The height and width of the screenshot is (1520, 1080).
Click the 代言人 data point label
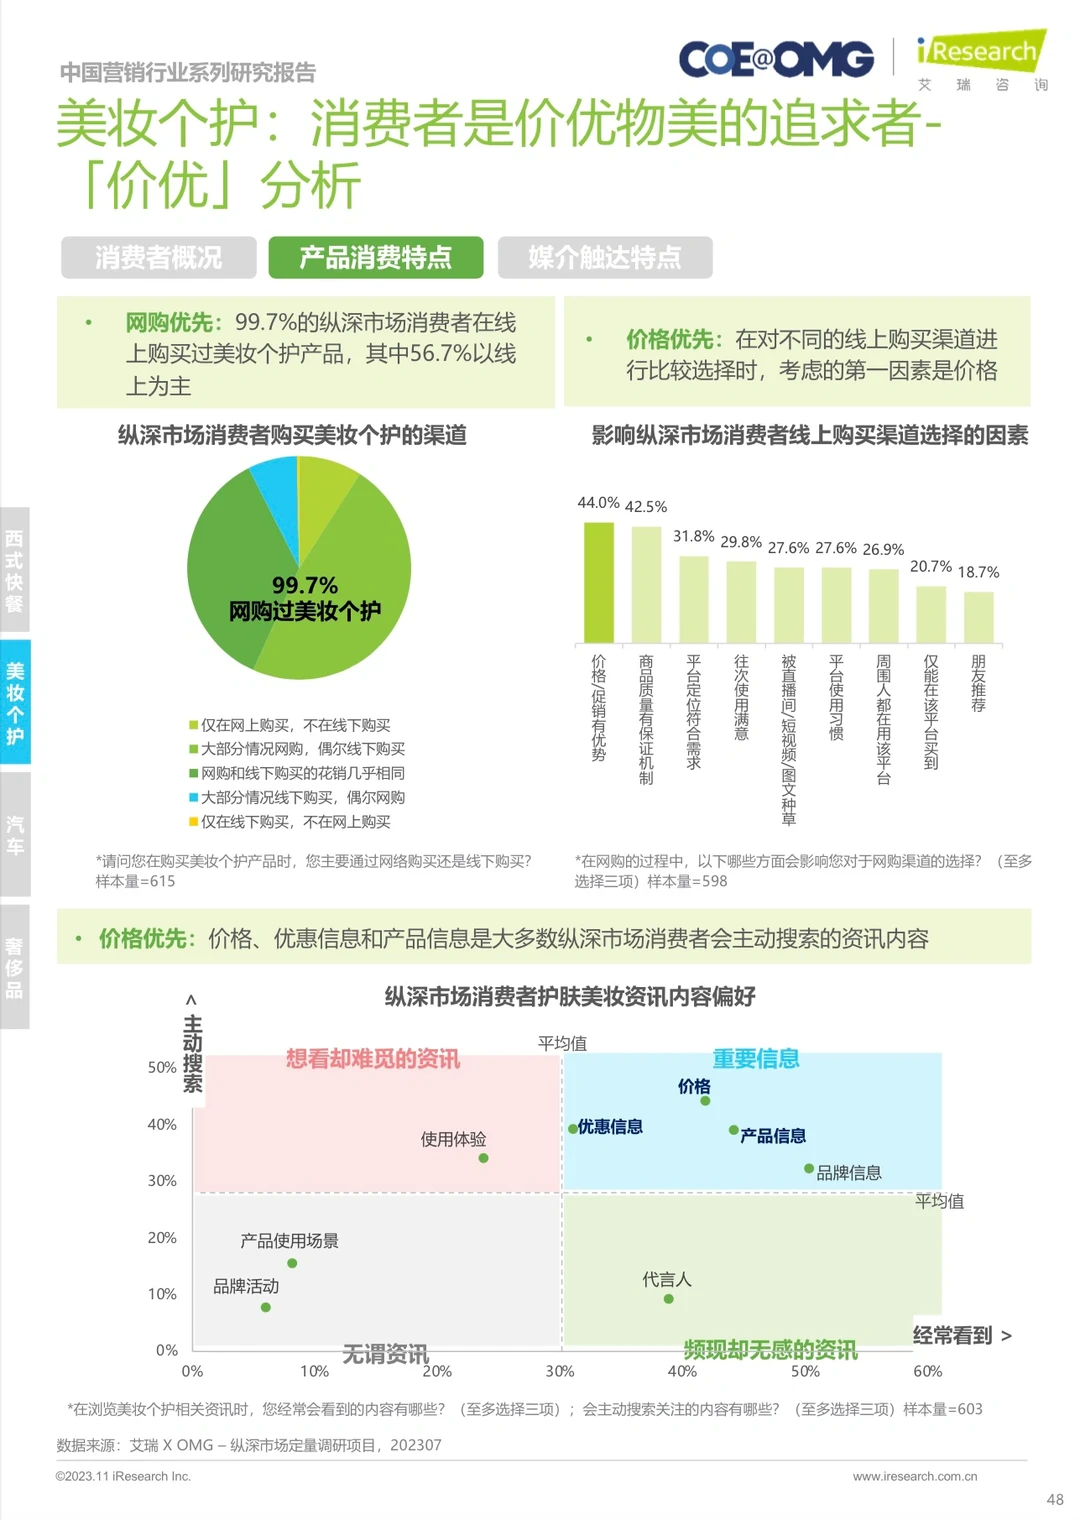click(x=667, y=1280)
